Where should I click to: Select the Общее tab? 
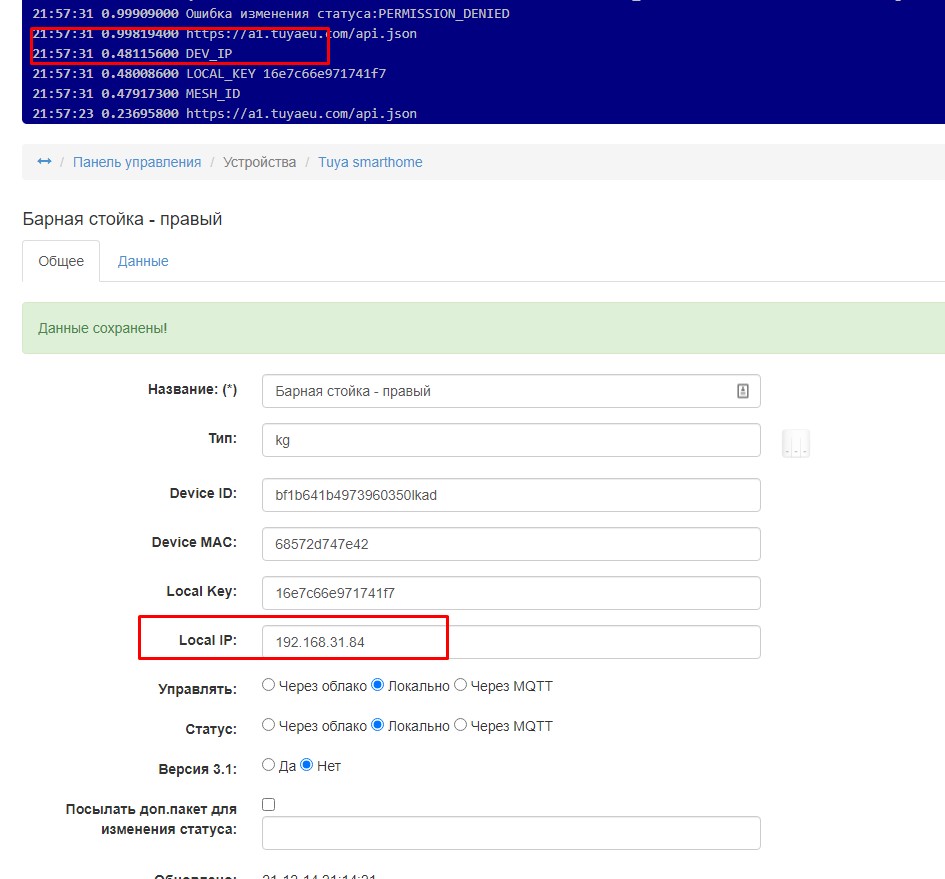(x=61, y=261)
